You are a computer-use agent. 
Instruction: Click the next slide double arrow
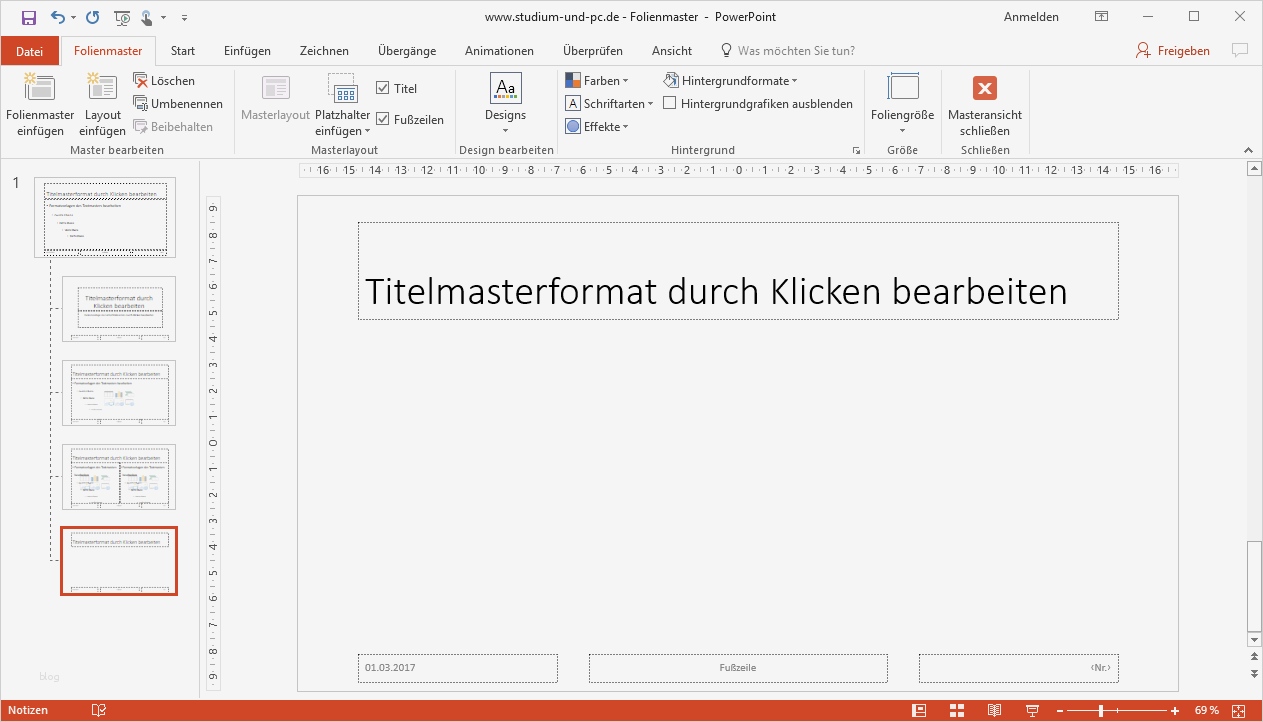(1253, 673)
